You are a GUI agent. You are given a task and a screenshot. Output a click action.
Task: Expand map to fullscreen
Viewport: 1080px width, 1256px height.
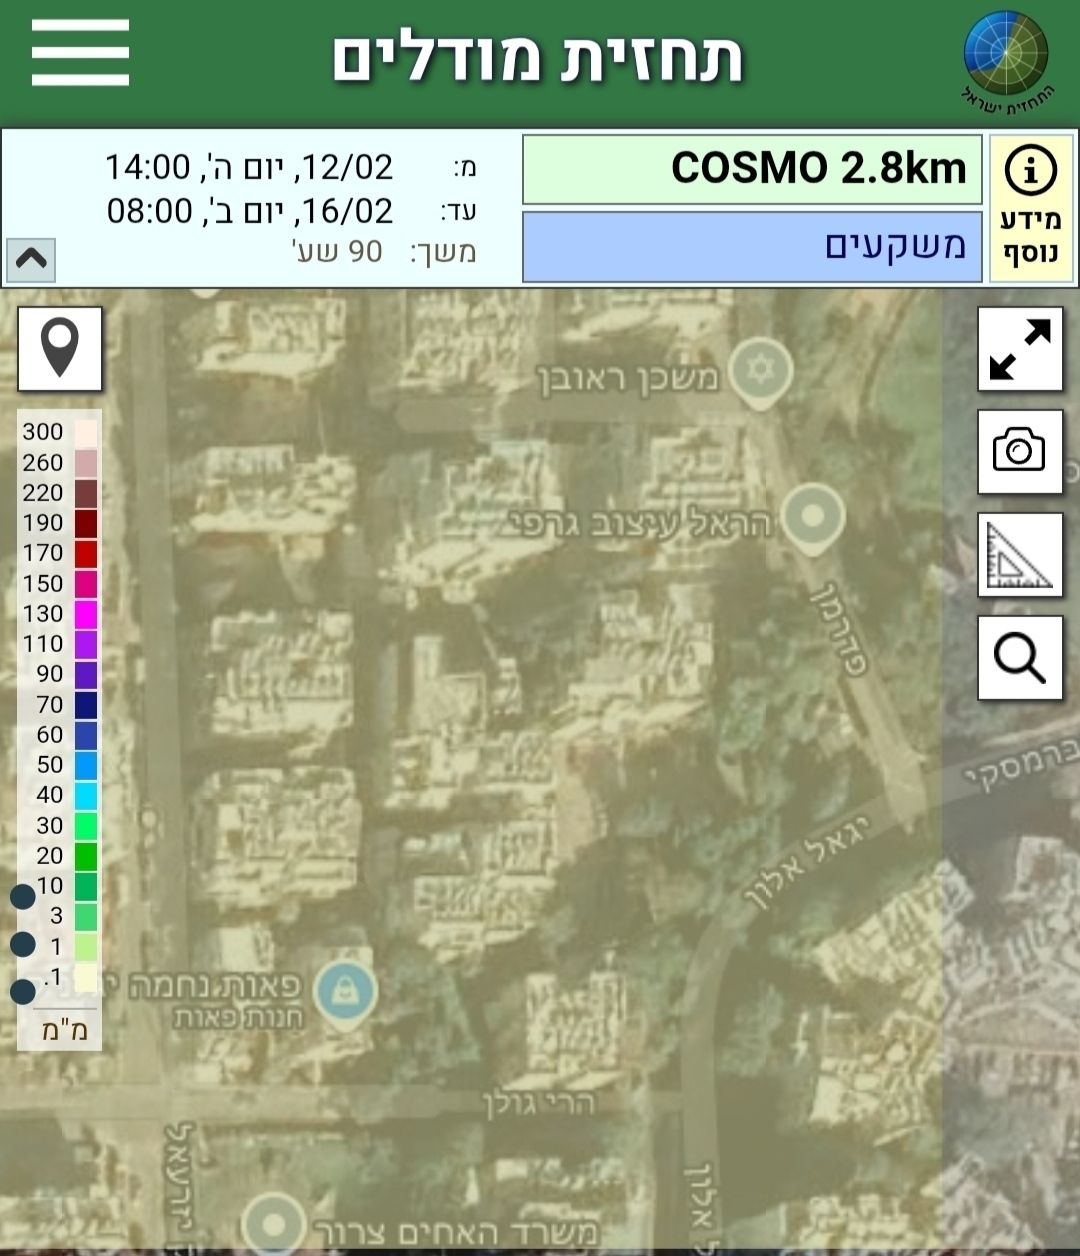[1020, 349]
